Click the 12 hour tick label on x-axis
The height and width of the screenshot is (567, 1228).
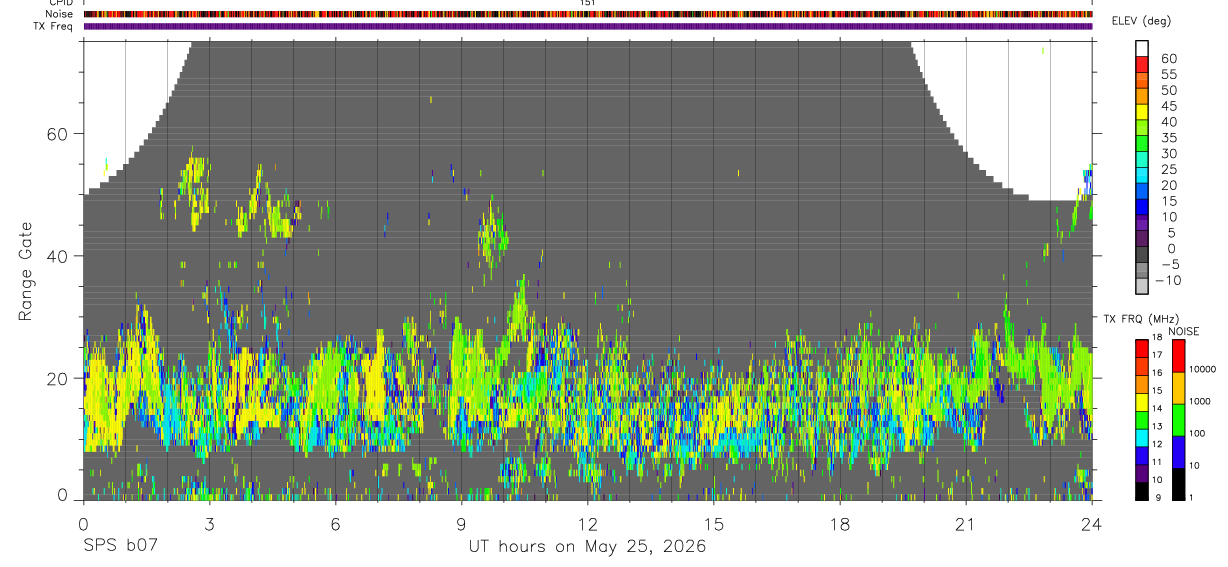pos(588,524)
